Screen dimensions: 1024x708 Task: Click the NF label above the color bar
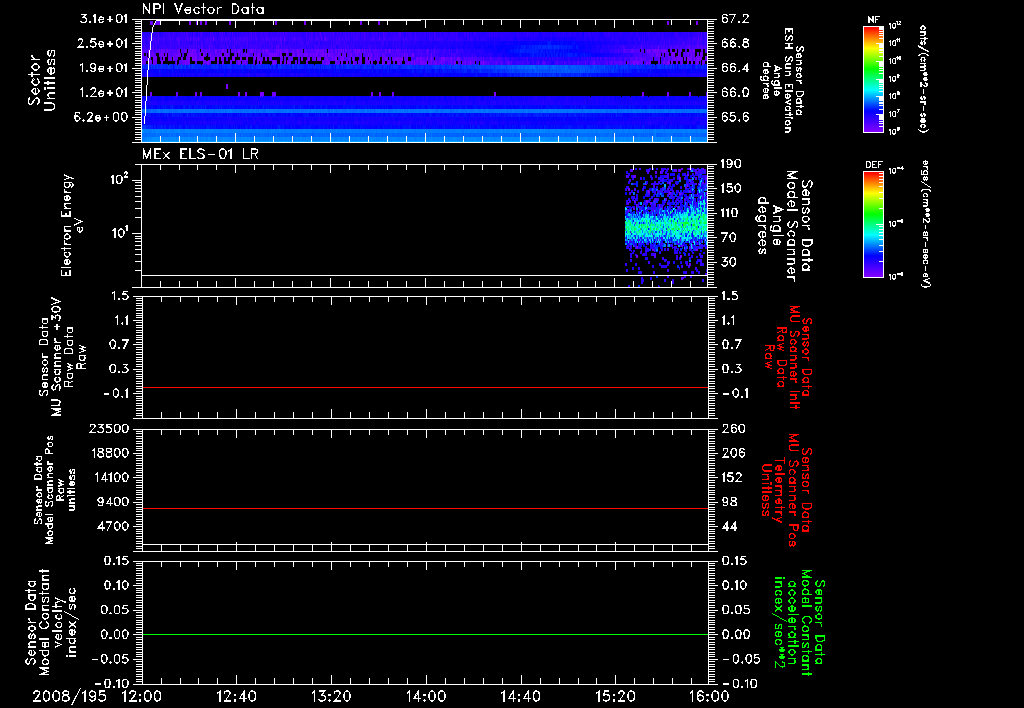click(874, 20)
